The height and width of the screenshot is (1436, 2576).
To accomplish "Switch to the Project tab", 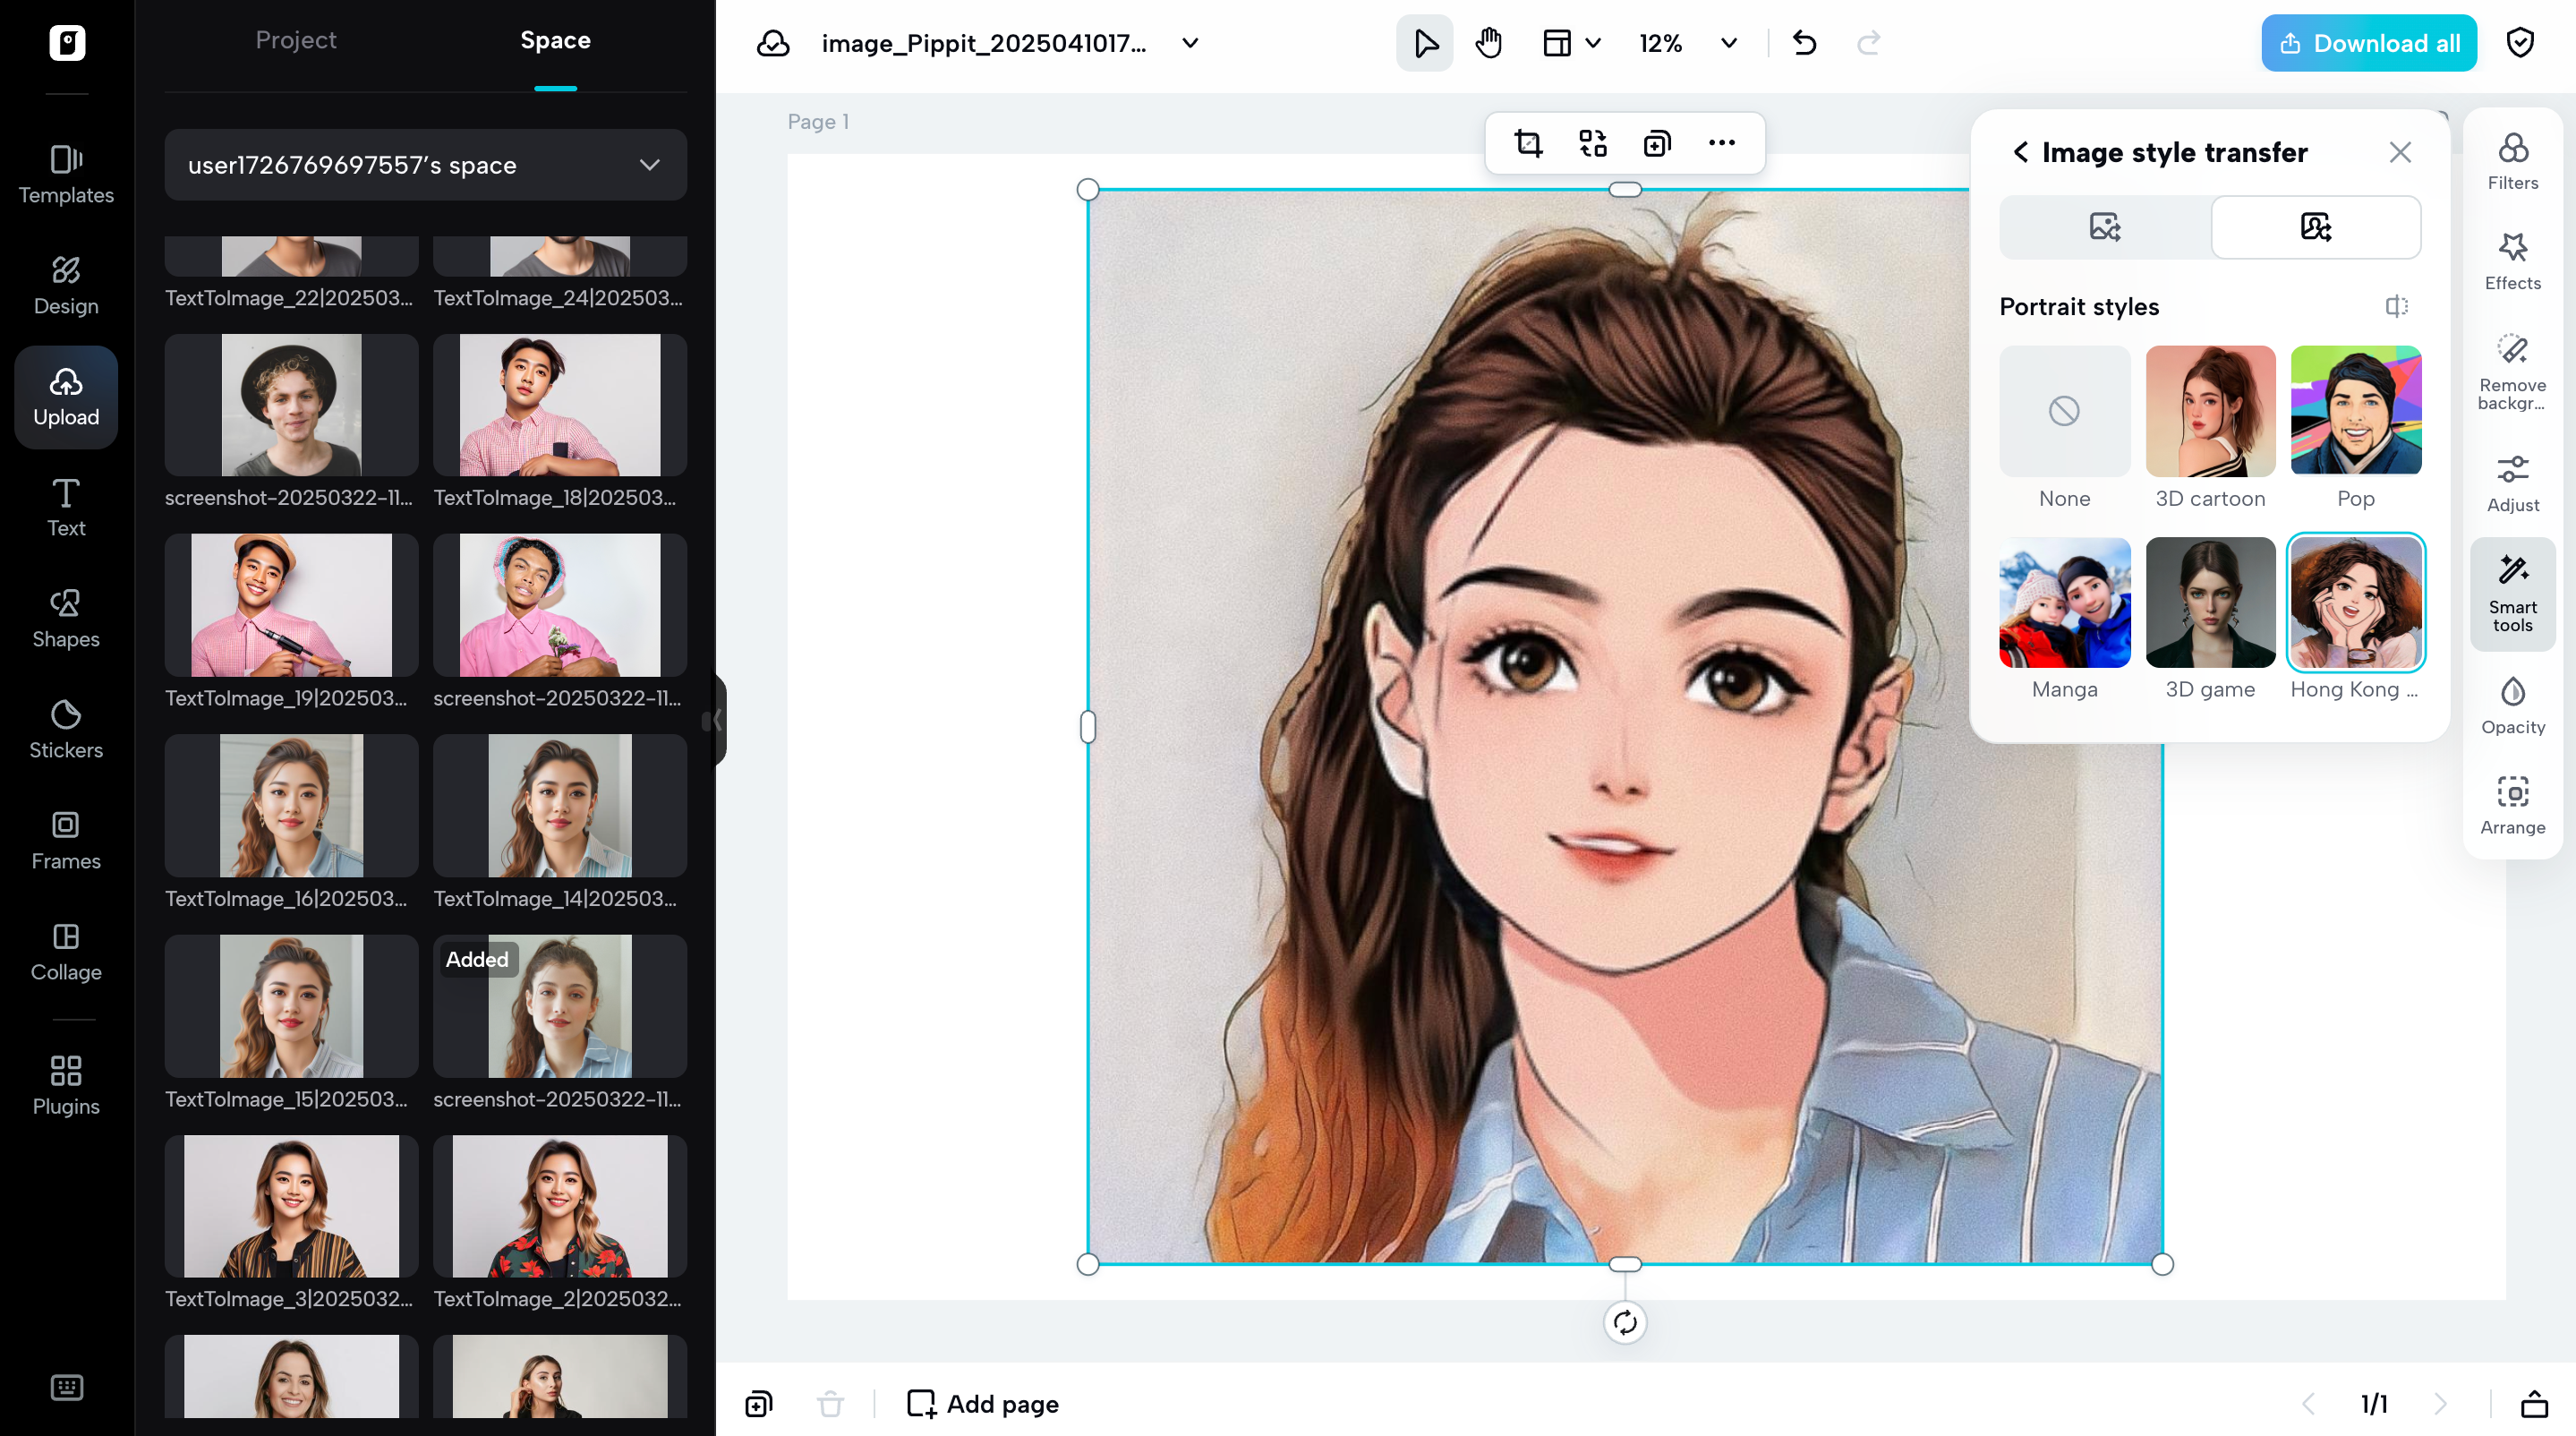I will click(x=295, y=40).
